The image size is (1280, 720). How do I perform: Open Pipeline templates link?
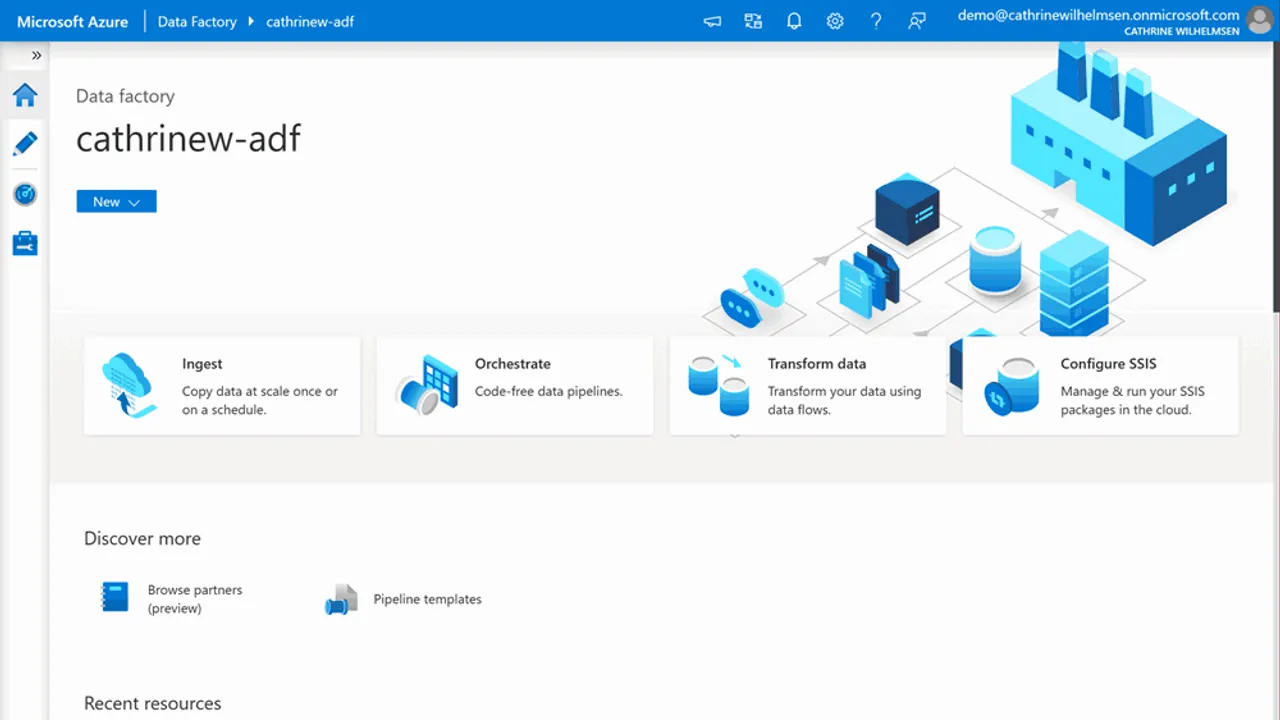click(x=428, y=599)
